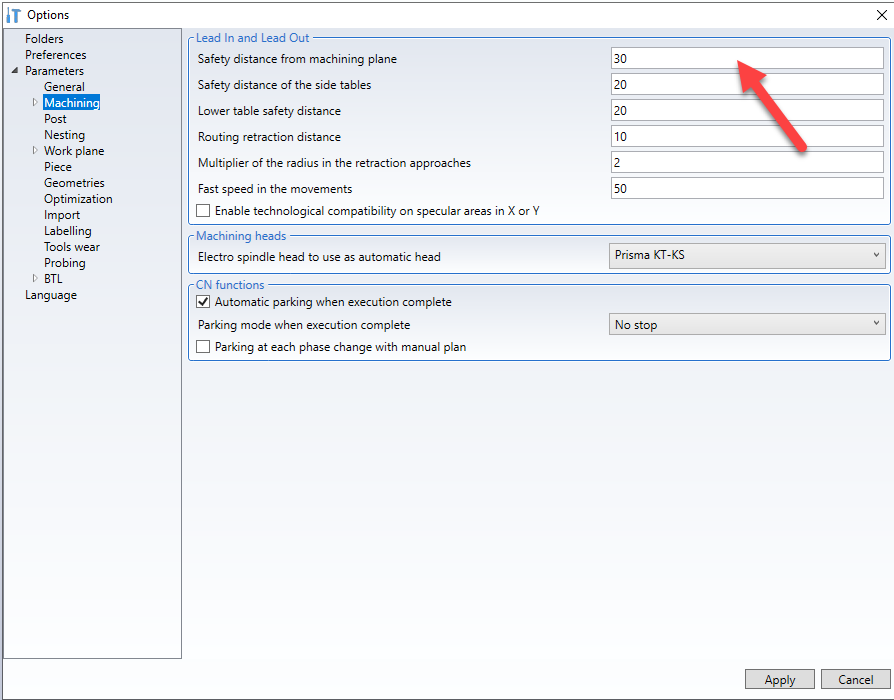
Task: Open the Post parameters page
Action: (55, 119)
